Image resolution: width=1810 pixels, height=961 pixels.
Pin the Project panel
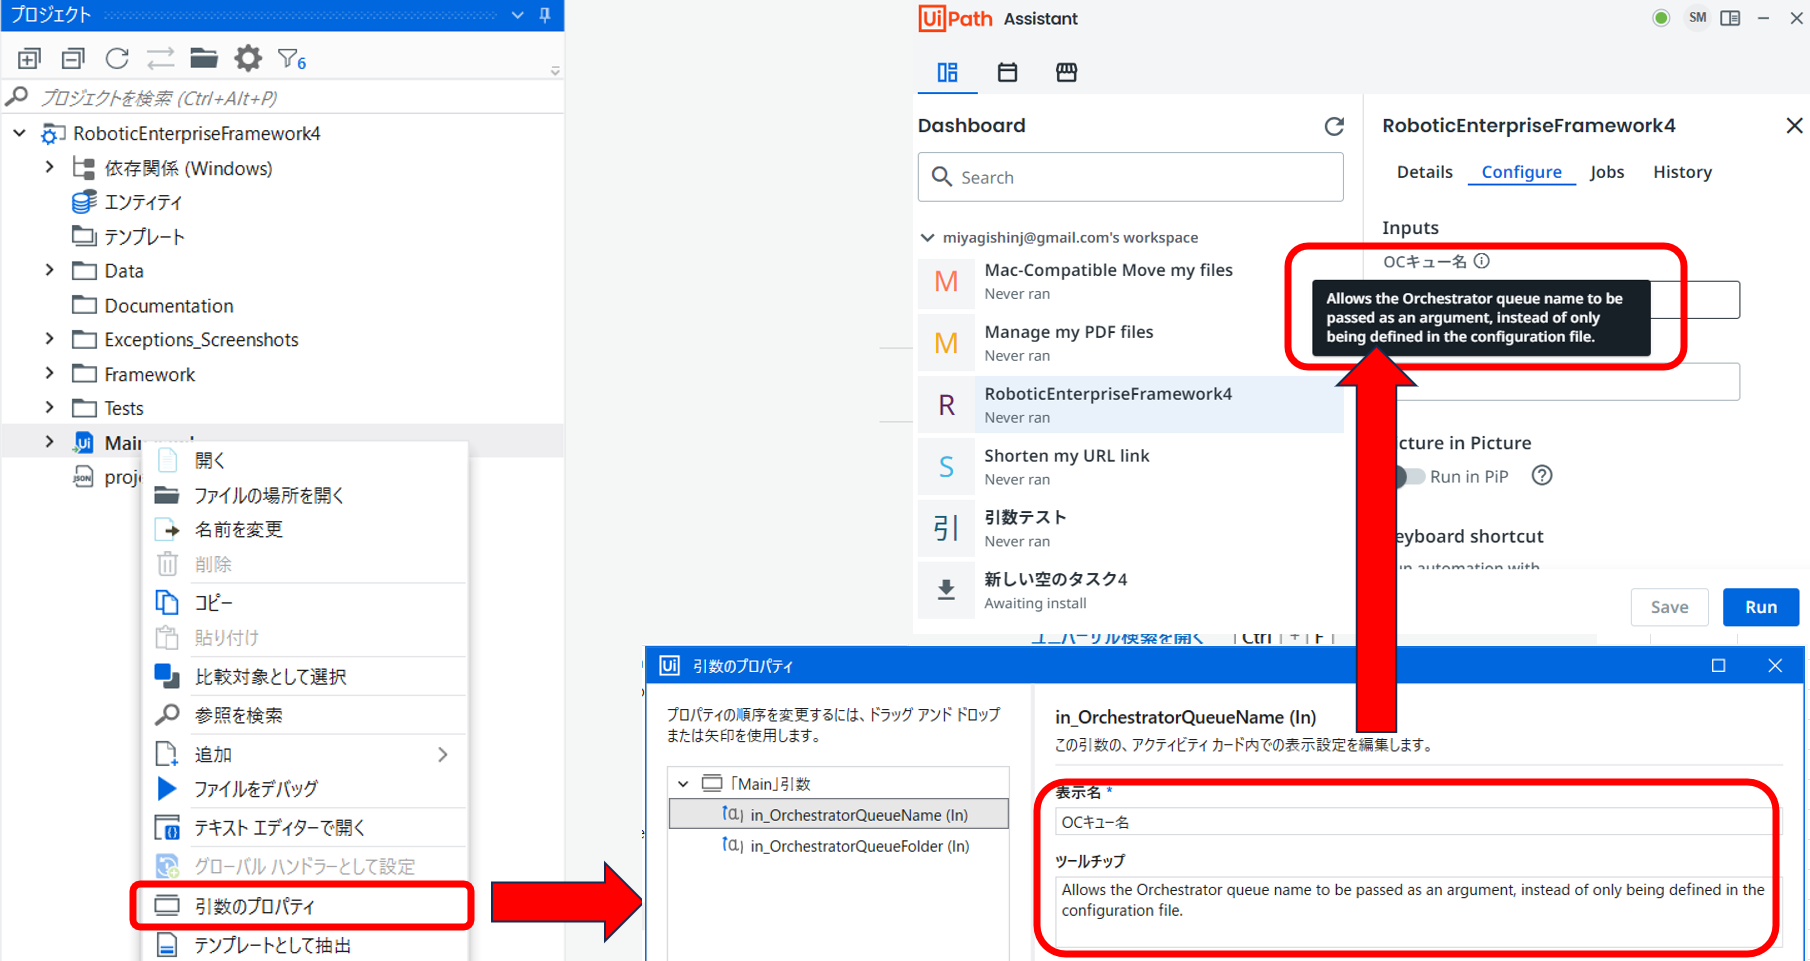point(545,15)
